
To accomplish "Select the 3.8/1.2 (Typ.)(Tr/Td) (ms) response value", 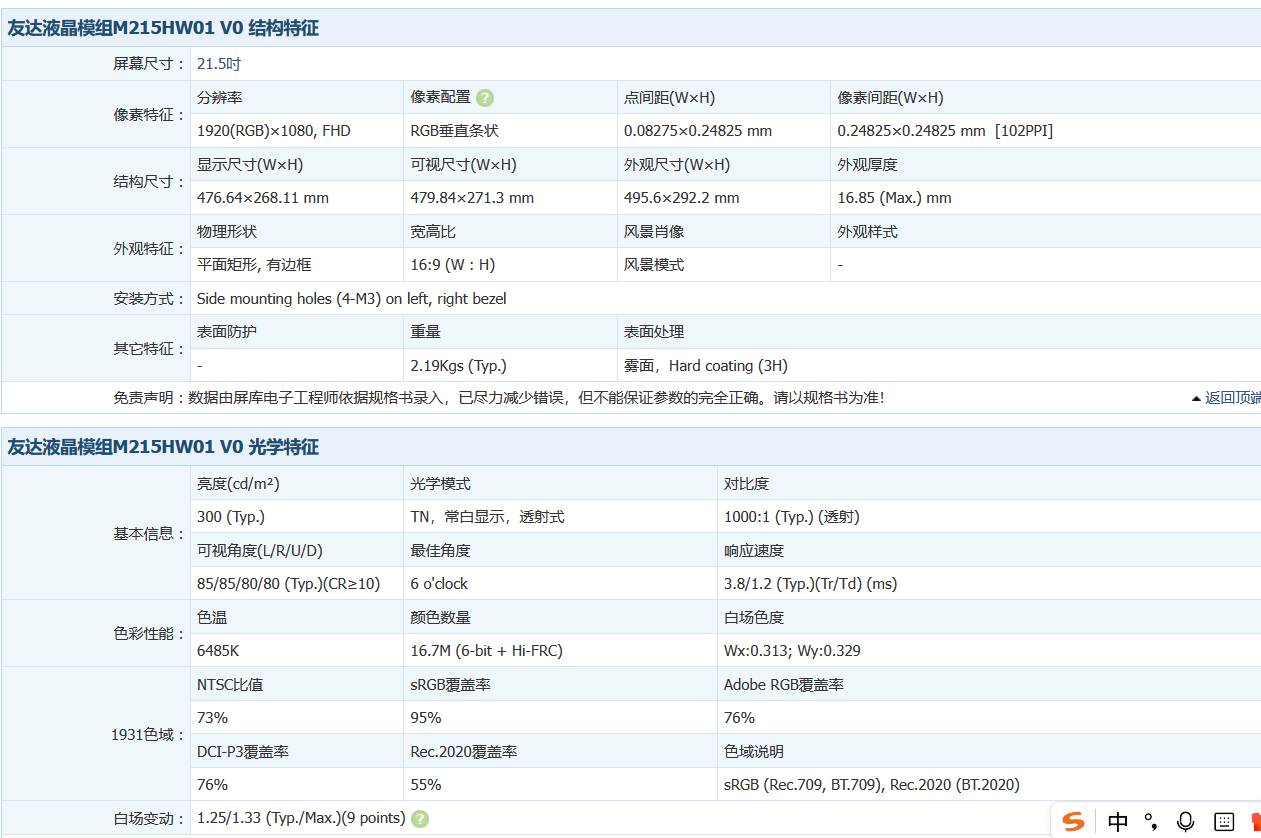I will (811, 584).
